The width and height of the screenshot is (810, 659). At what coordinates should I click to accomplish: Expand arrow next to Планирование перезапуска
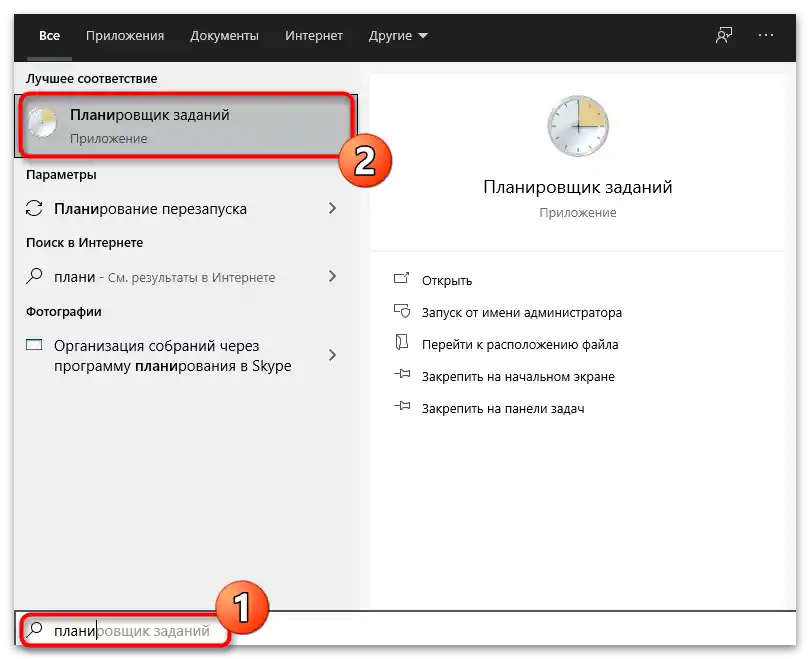(x=332, y=208)
